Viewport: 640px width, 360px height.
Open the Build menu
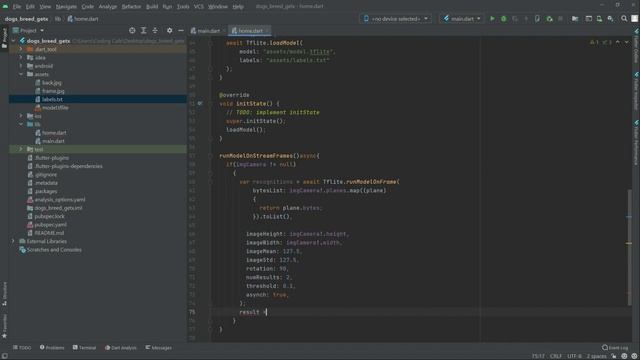click(152, 7)
